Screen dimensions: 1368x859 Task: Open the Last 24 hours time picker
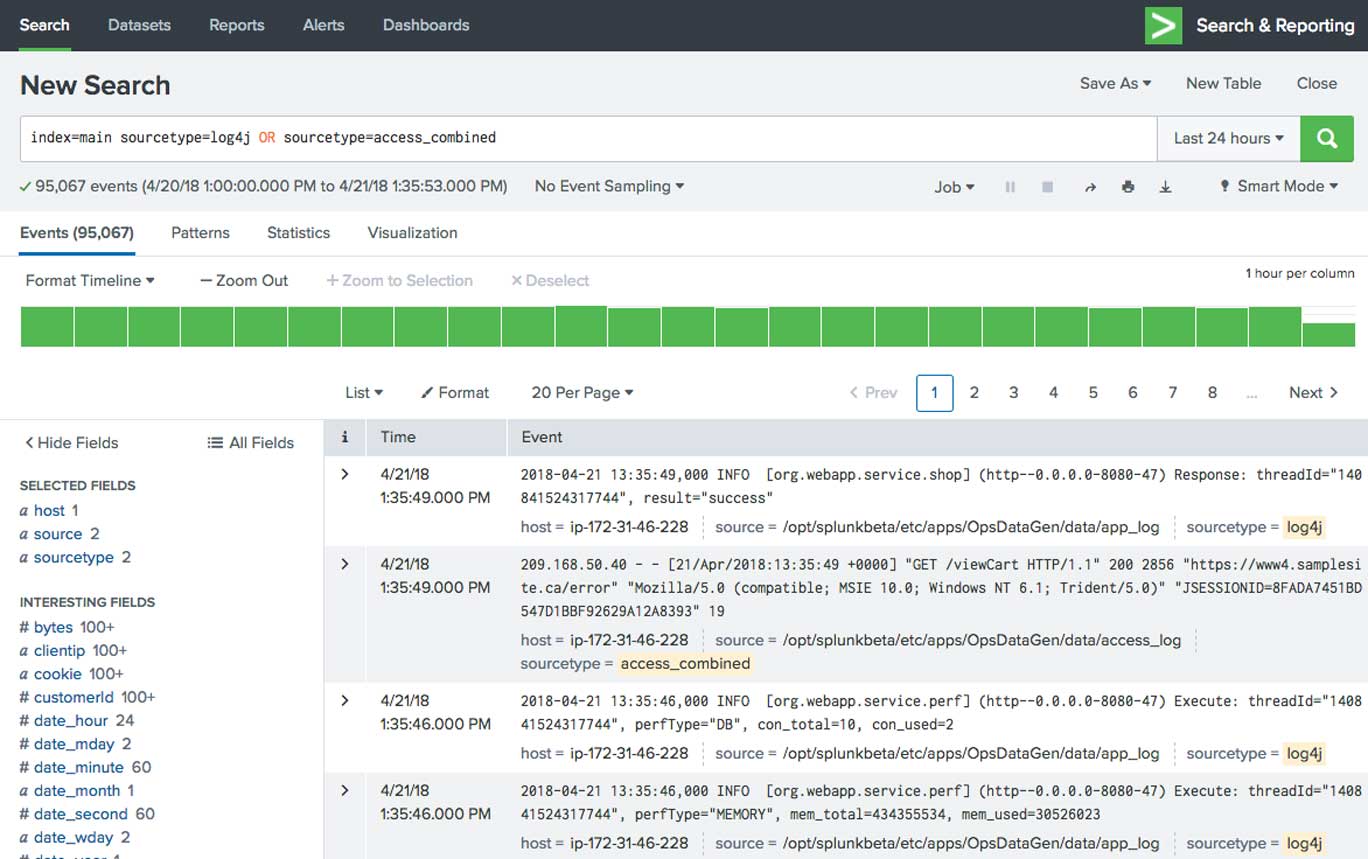point(1228,139)
